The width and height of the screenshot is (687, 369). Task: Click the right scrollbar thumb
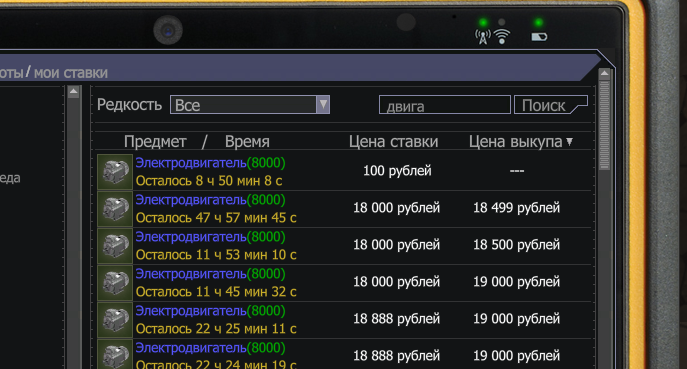pos(605,124)
